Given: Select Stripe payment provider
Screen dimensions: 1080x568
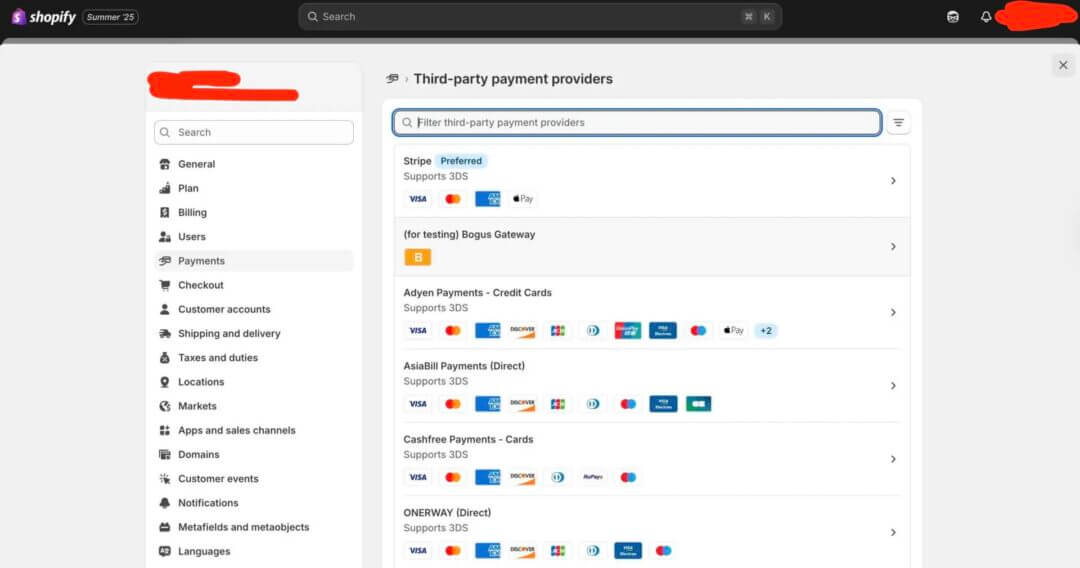Looking at the screenshot, I should 652,180.
